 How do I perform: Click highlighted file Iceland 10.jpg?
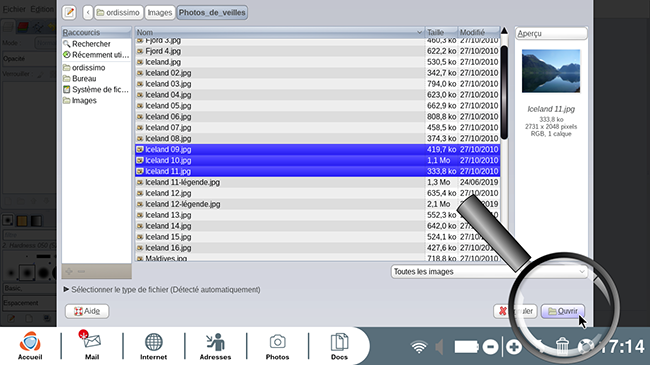(x=318, y=160)
